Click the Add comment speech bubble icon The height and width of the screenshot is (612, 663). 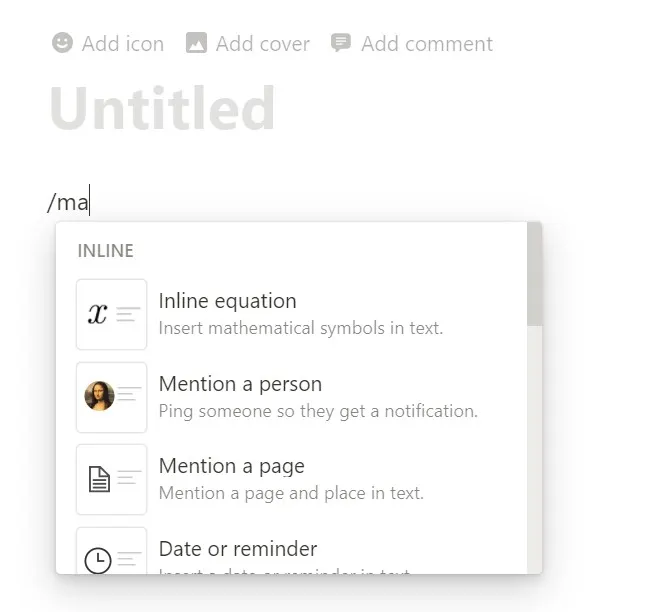[x=341, y=43]
